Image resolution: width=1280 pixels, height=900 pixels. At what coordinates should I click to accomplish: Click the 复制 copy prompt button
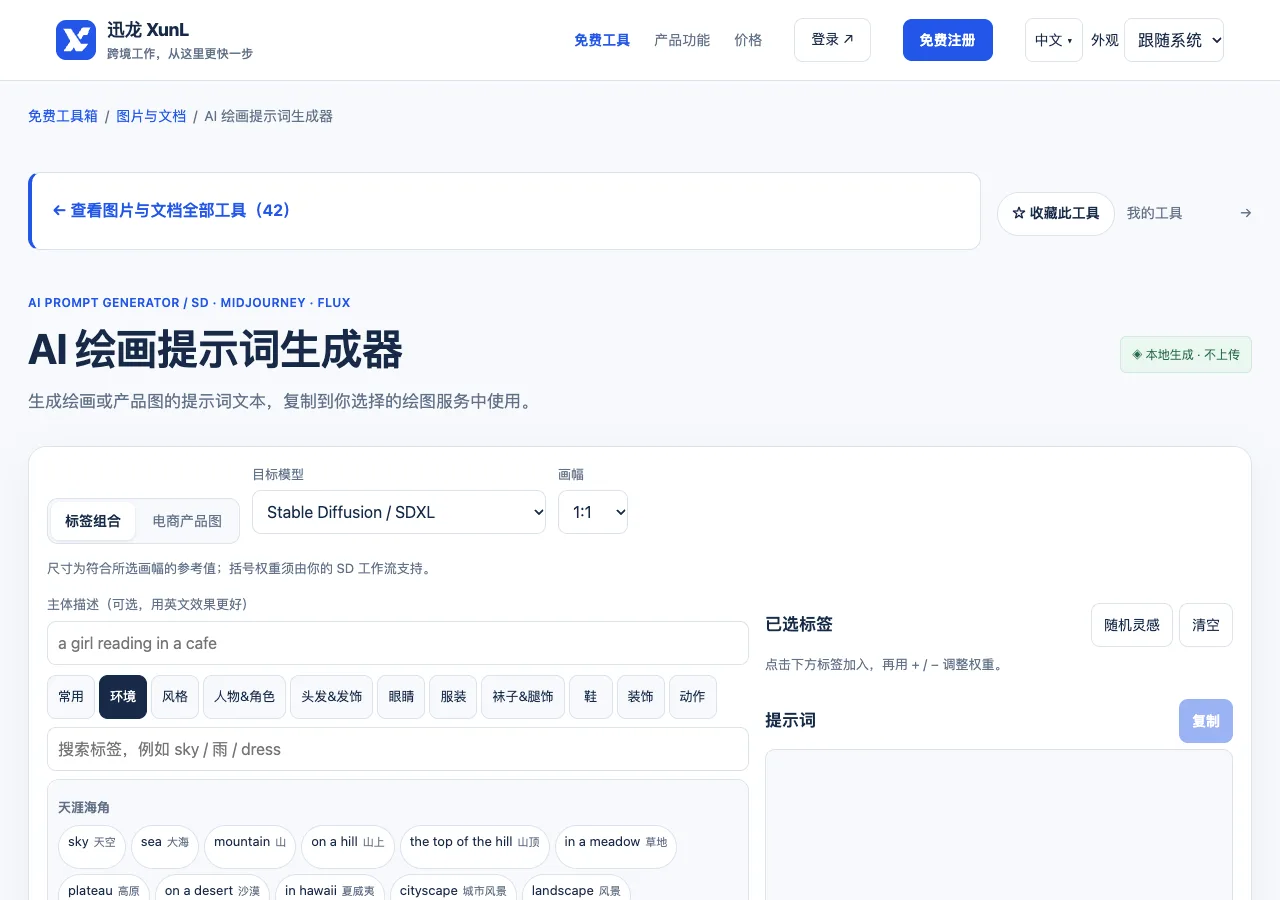(x=1206, y=721)
